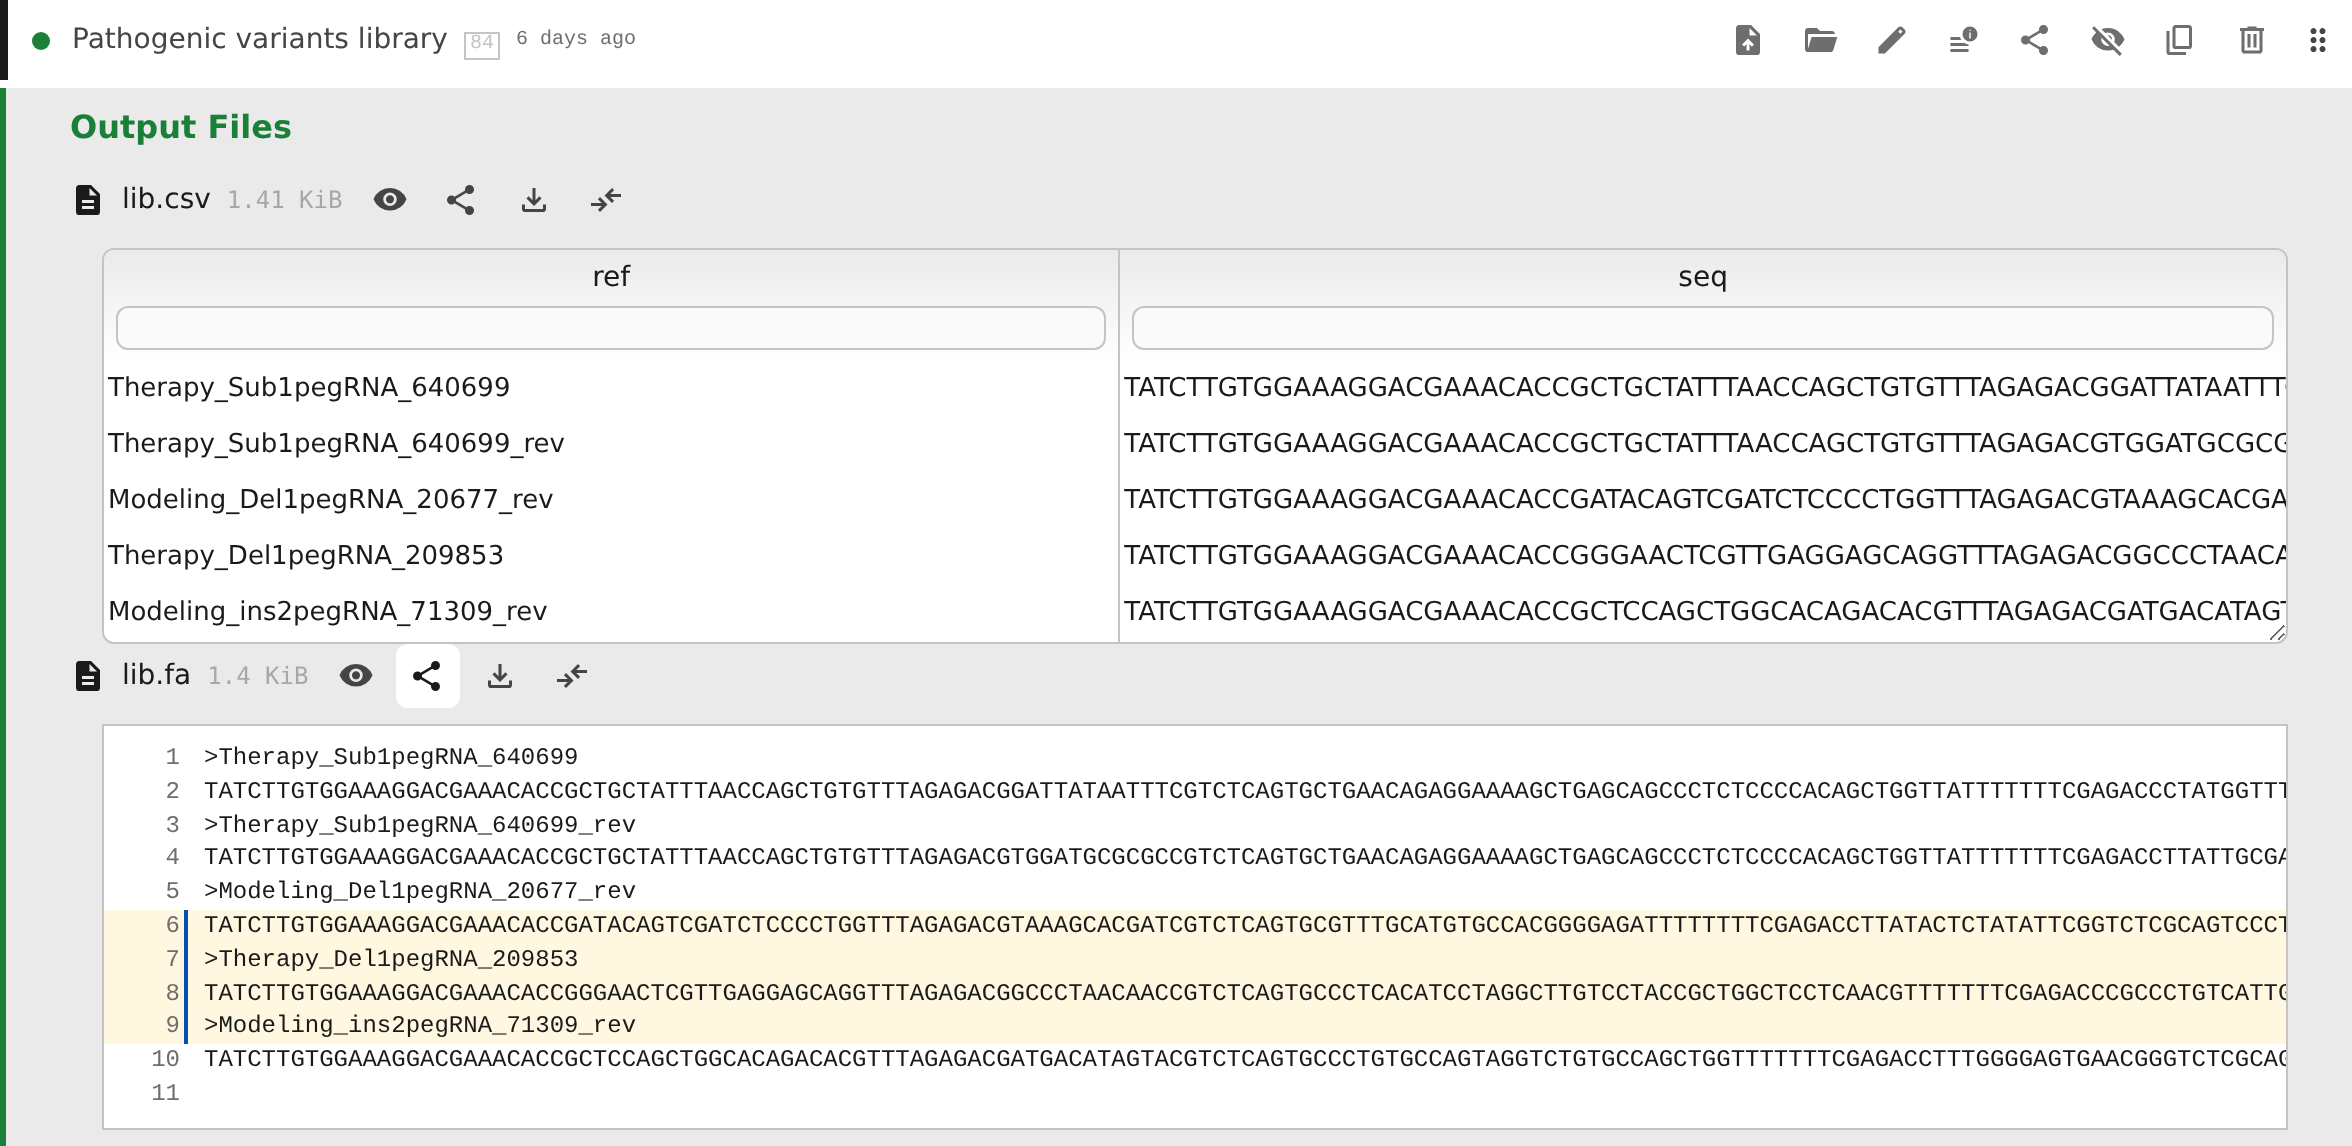Click line 1 >Therapy_Sub1pegRNA_640699 in lib.fa
2352x1146 pixels.
coord(391,757)
